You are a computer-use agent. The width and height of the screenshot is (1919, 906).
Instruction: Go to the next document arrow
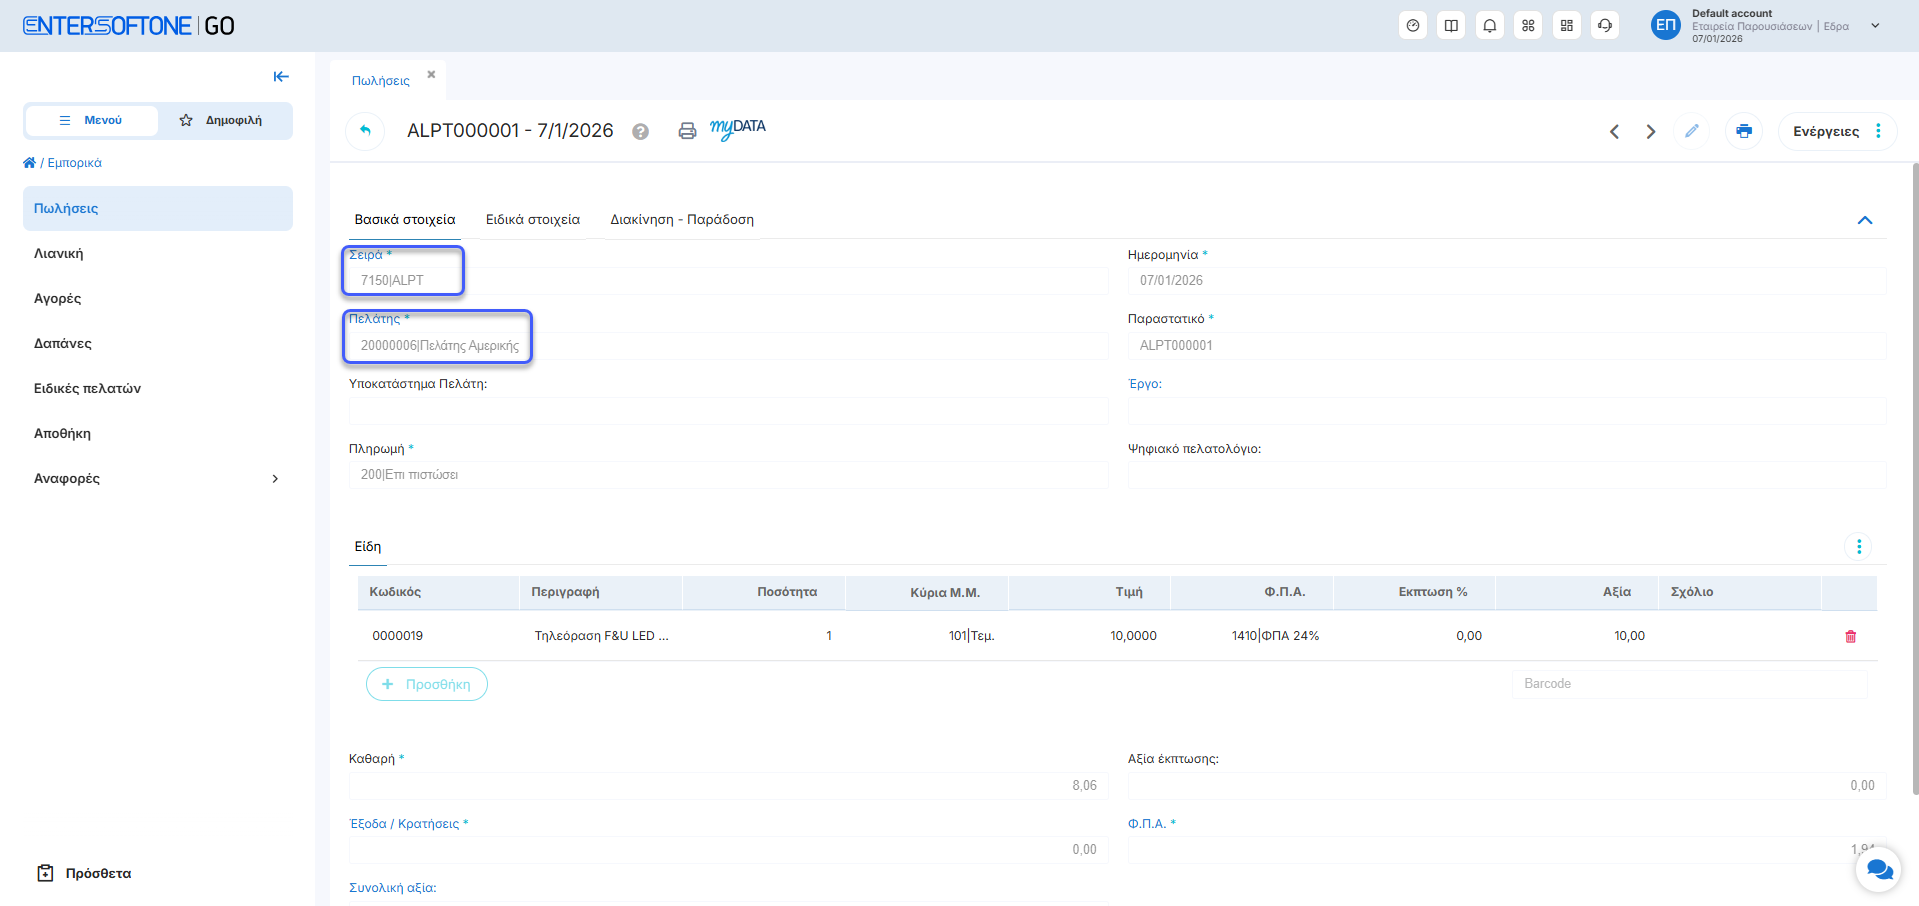1651,132
